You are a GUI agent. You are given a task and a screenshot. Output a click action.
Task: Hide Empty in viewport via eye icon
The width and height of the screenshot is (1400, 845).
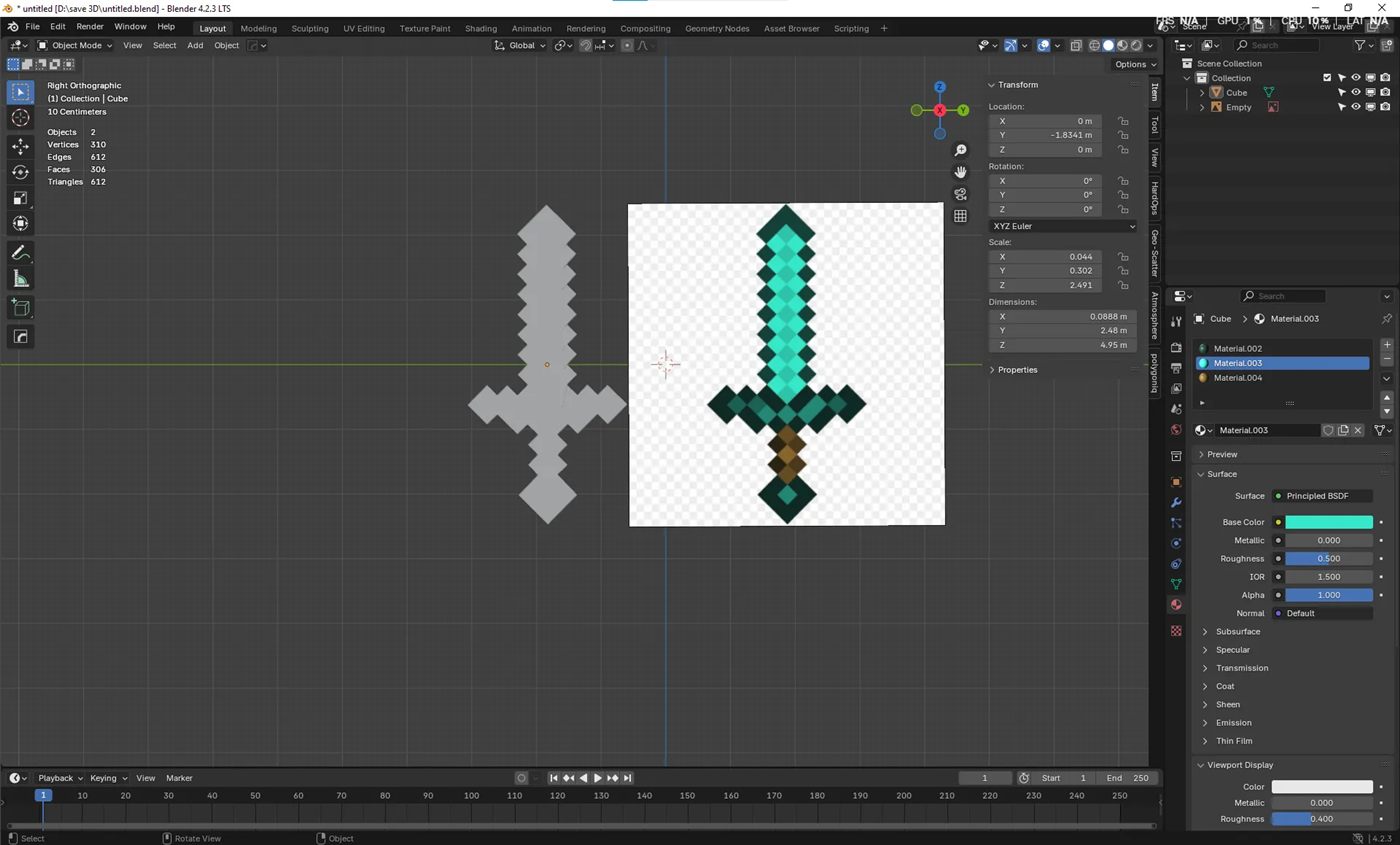tap(1356, 107)
